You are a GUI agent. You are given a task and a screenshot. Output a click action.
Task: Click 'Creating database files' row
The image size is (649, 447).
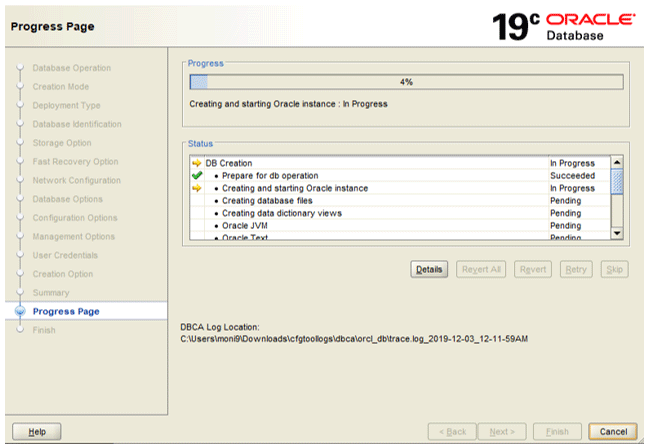coord(400,200)
